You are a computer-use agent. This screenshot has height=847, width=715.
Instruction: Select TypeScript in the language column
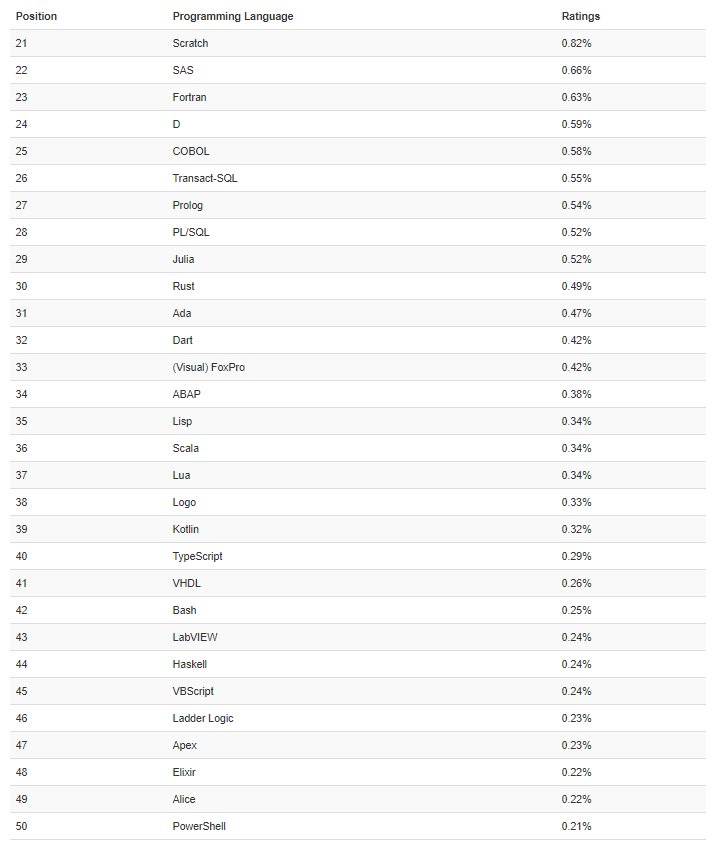197,557
